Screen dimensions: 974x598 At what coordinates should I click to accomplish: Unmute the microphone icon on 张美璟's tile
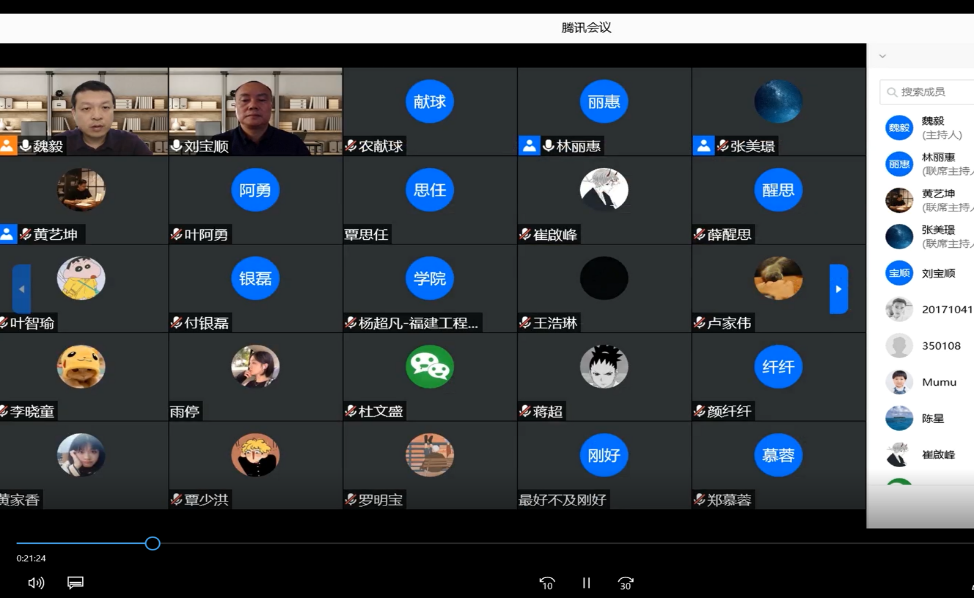click(722, 146)
